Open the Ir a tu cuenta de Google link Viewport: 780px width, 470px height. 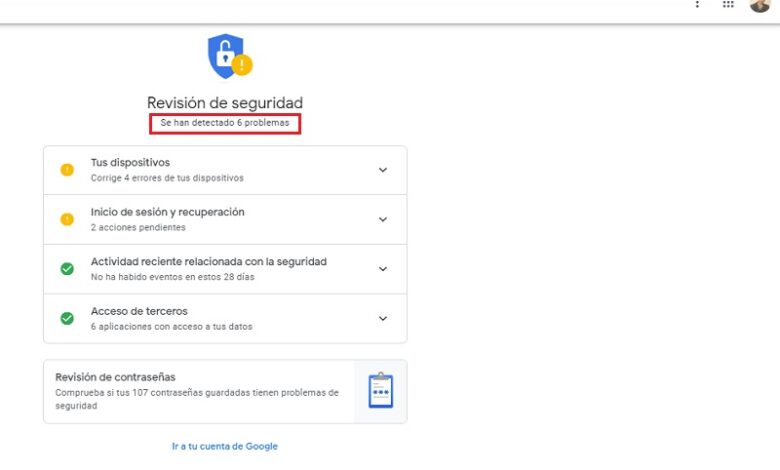(x=225, y=446)
